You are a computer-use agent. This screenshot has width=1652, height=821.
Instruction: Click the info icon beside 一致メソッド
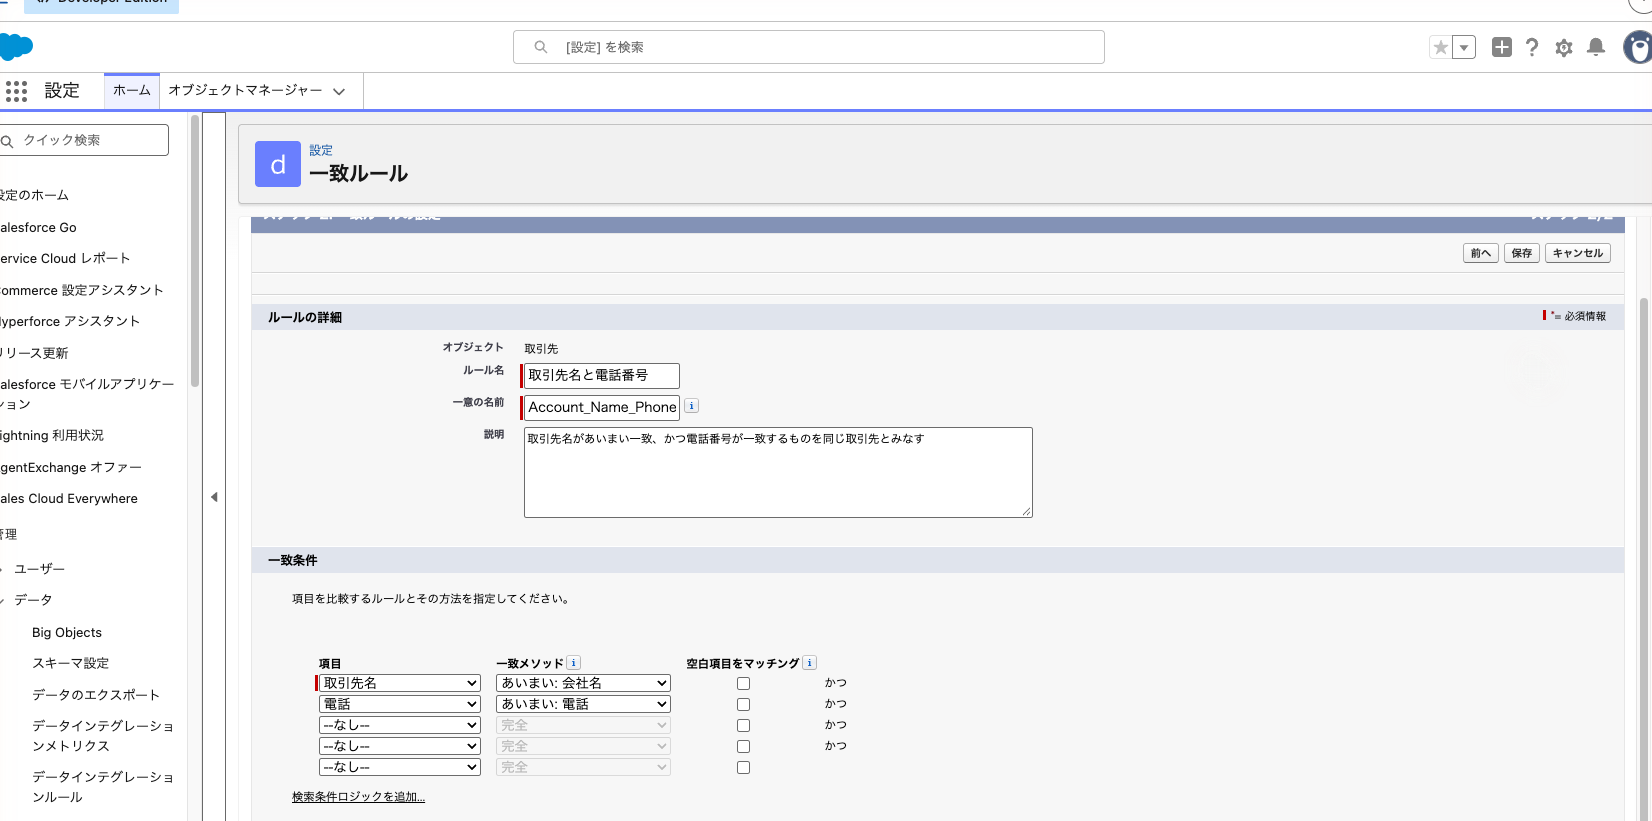(x=573, y=663)
